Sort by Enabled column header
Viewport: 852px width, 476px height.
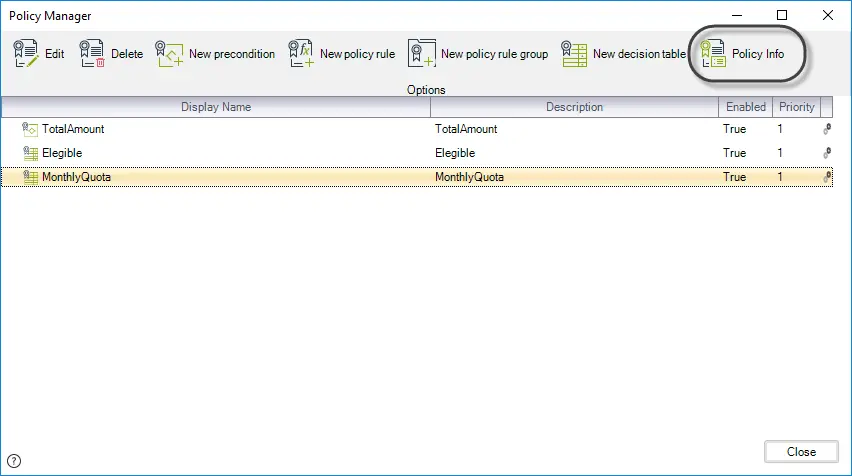(746, 107)
